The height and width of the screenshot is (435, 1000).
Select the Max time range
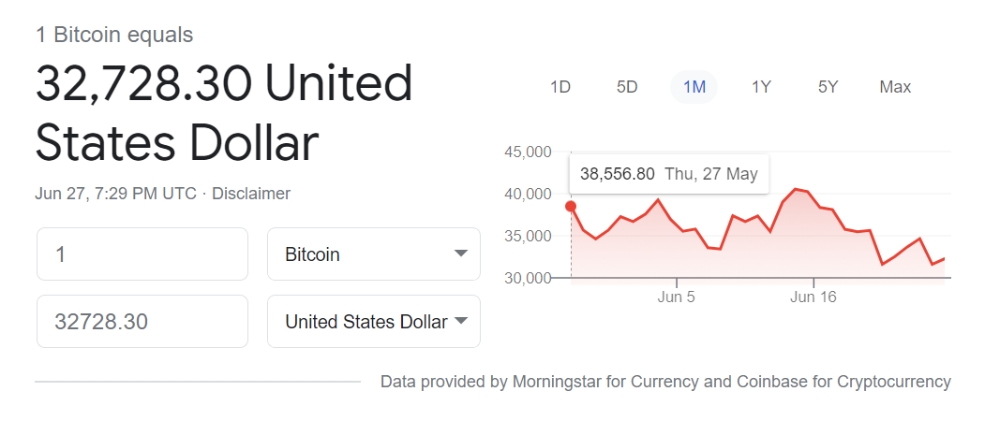pyautogui.click(x=895, y=87)
